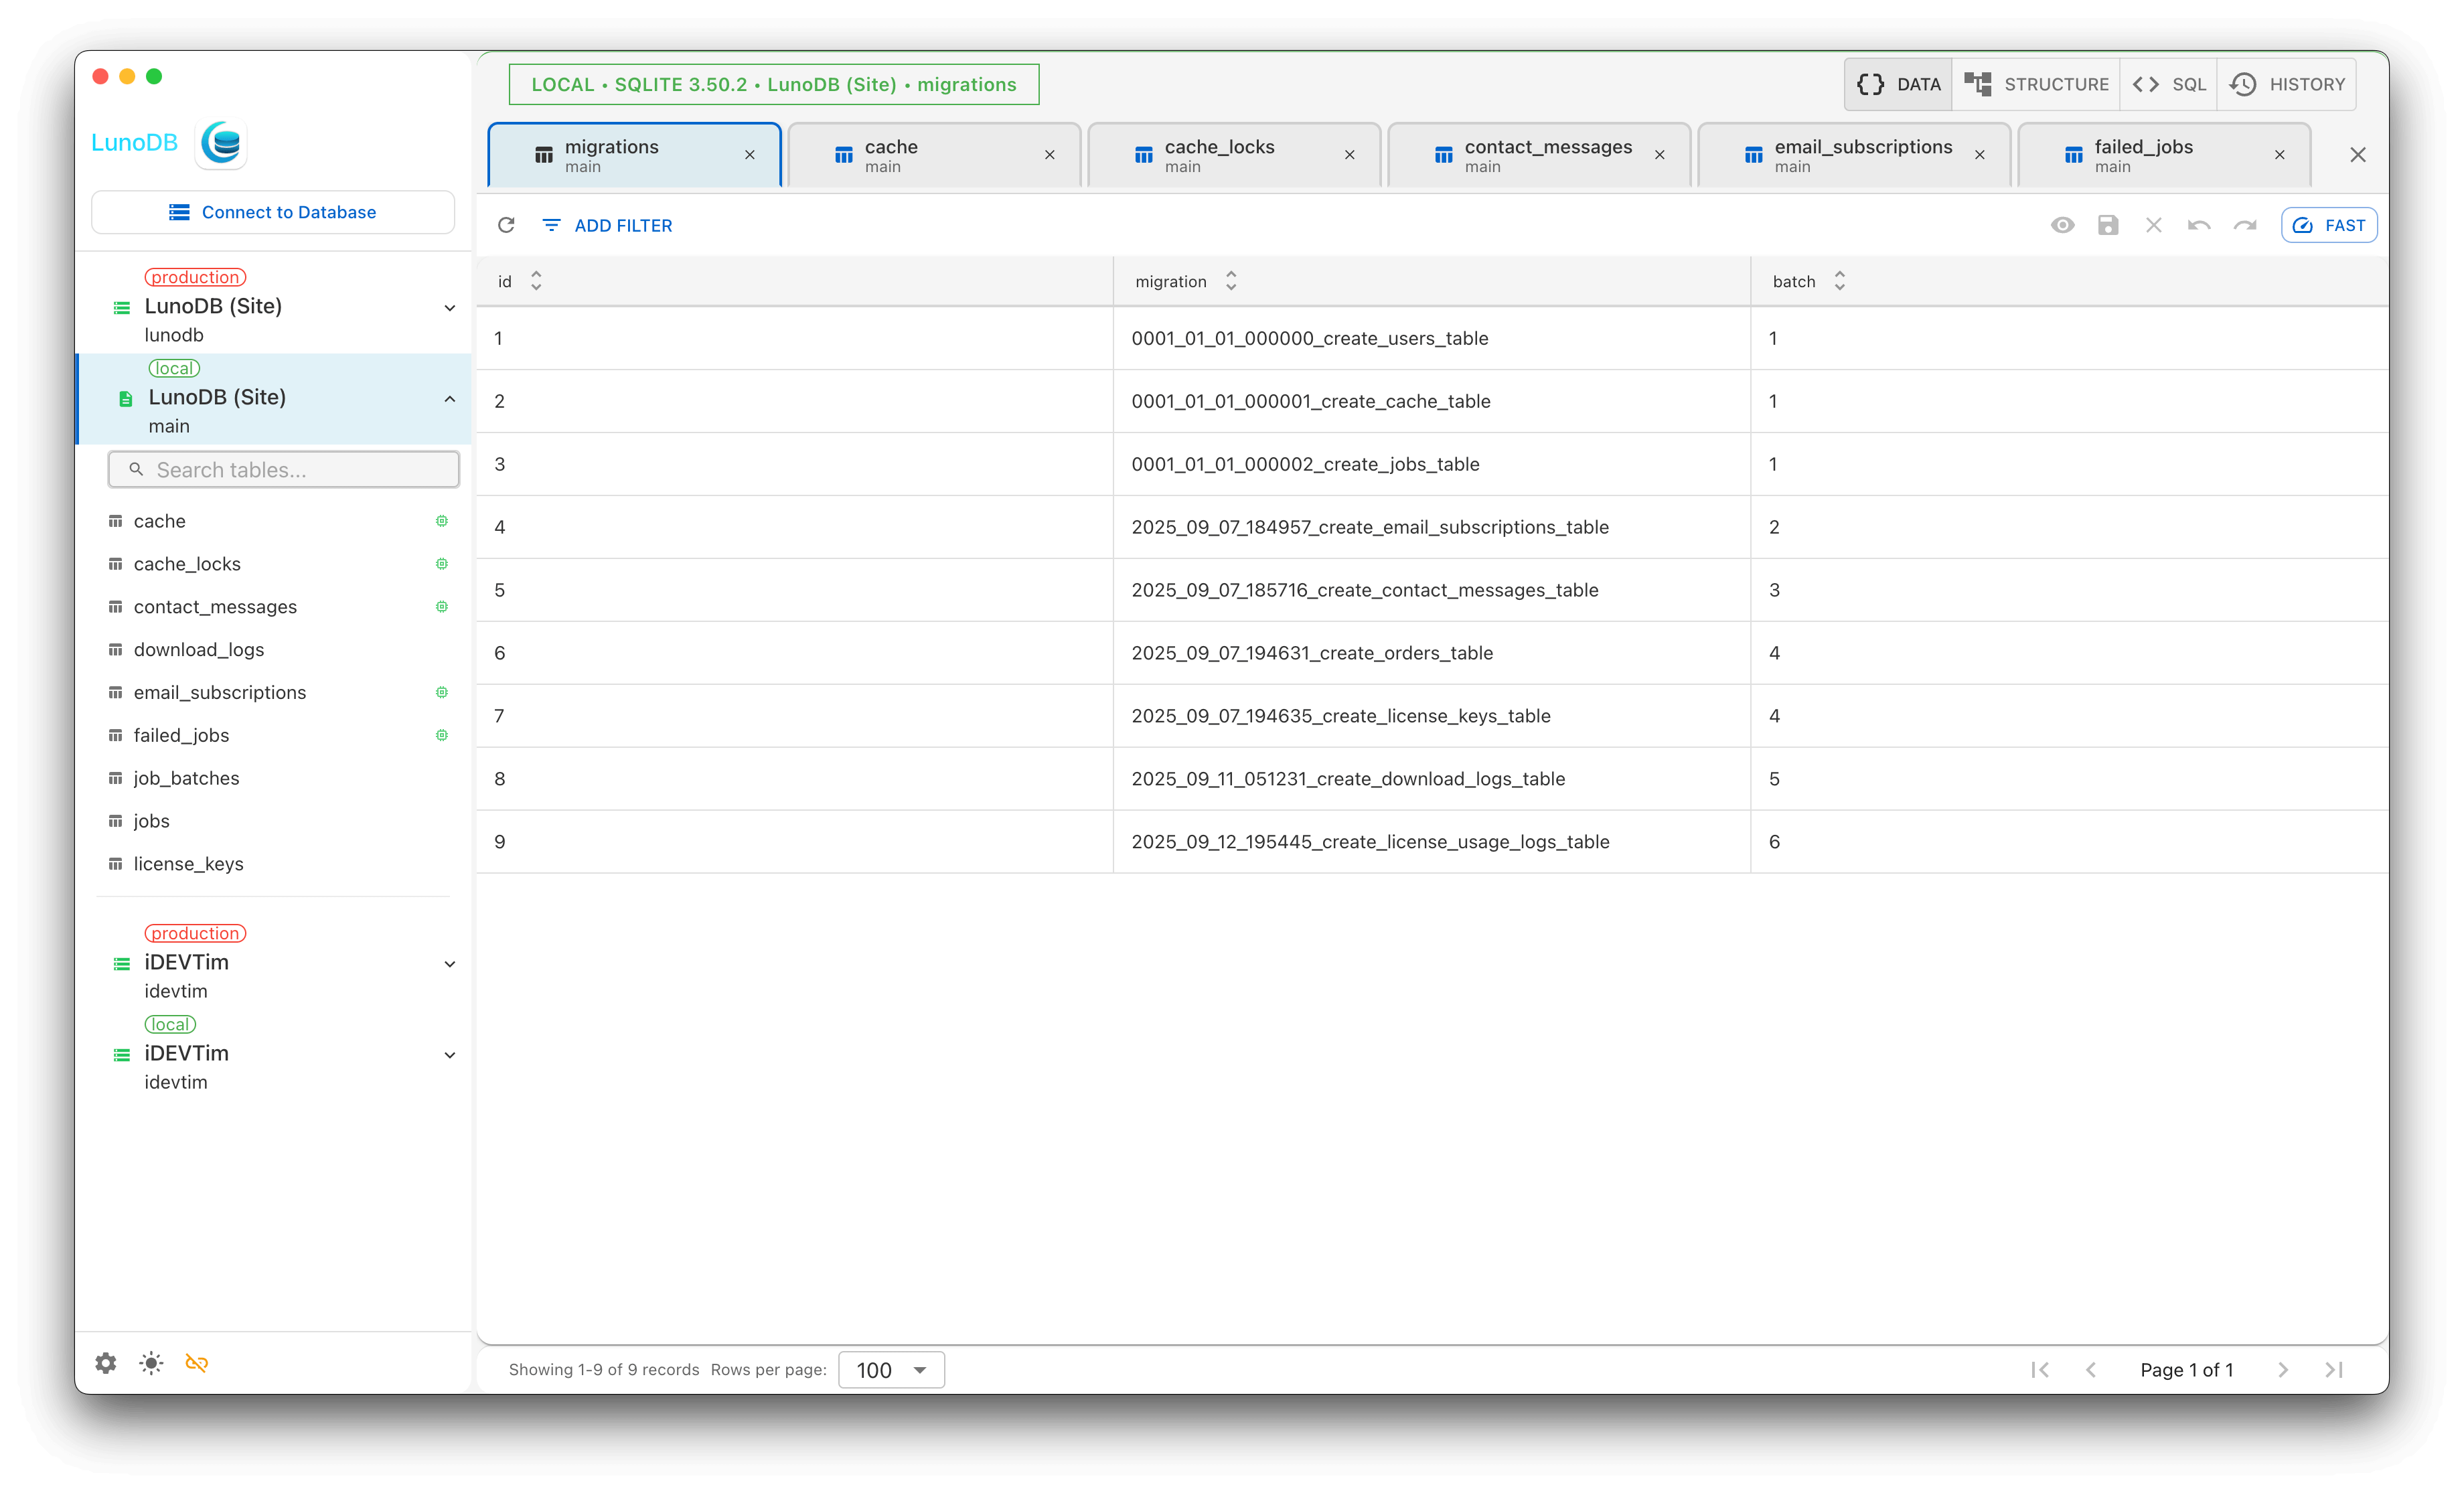Toggle light/dark theme sun icon

pyautogui.click(x=151, y=1363)
